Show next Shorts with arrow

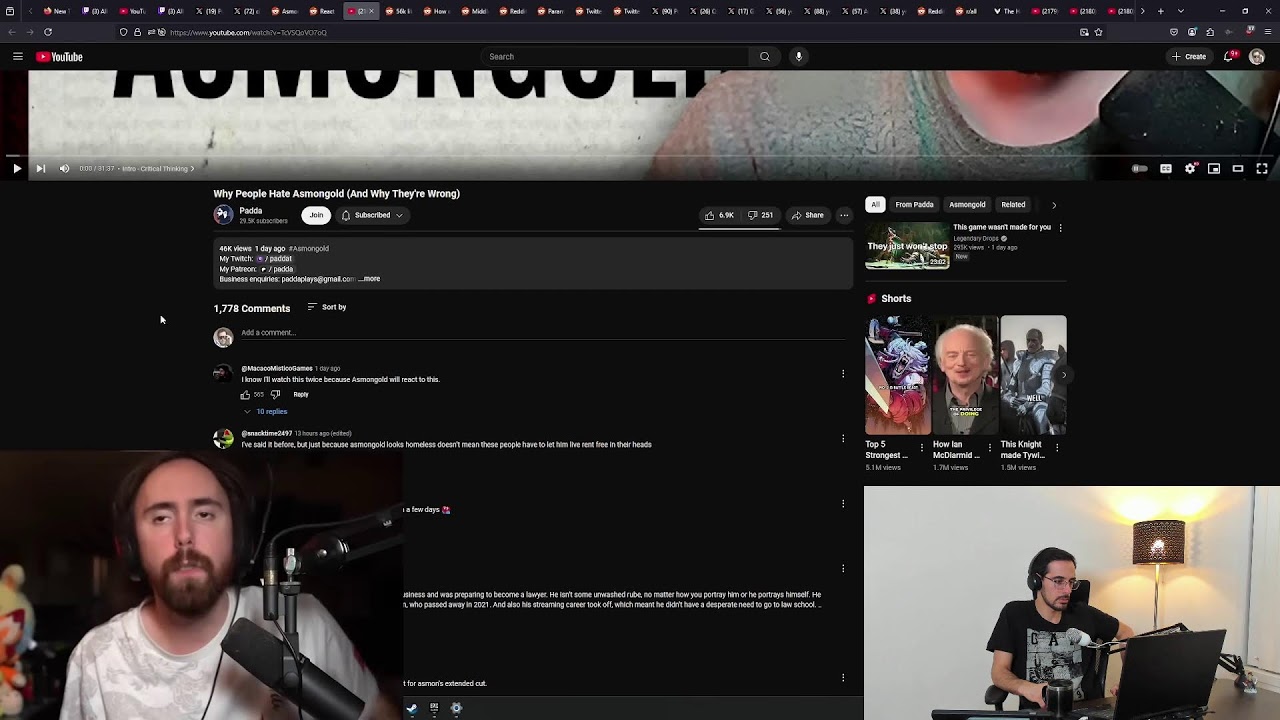click(x=1063, y=375)
